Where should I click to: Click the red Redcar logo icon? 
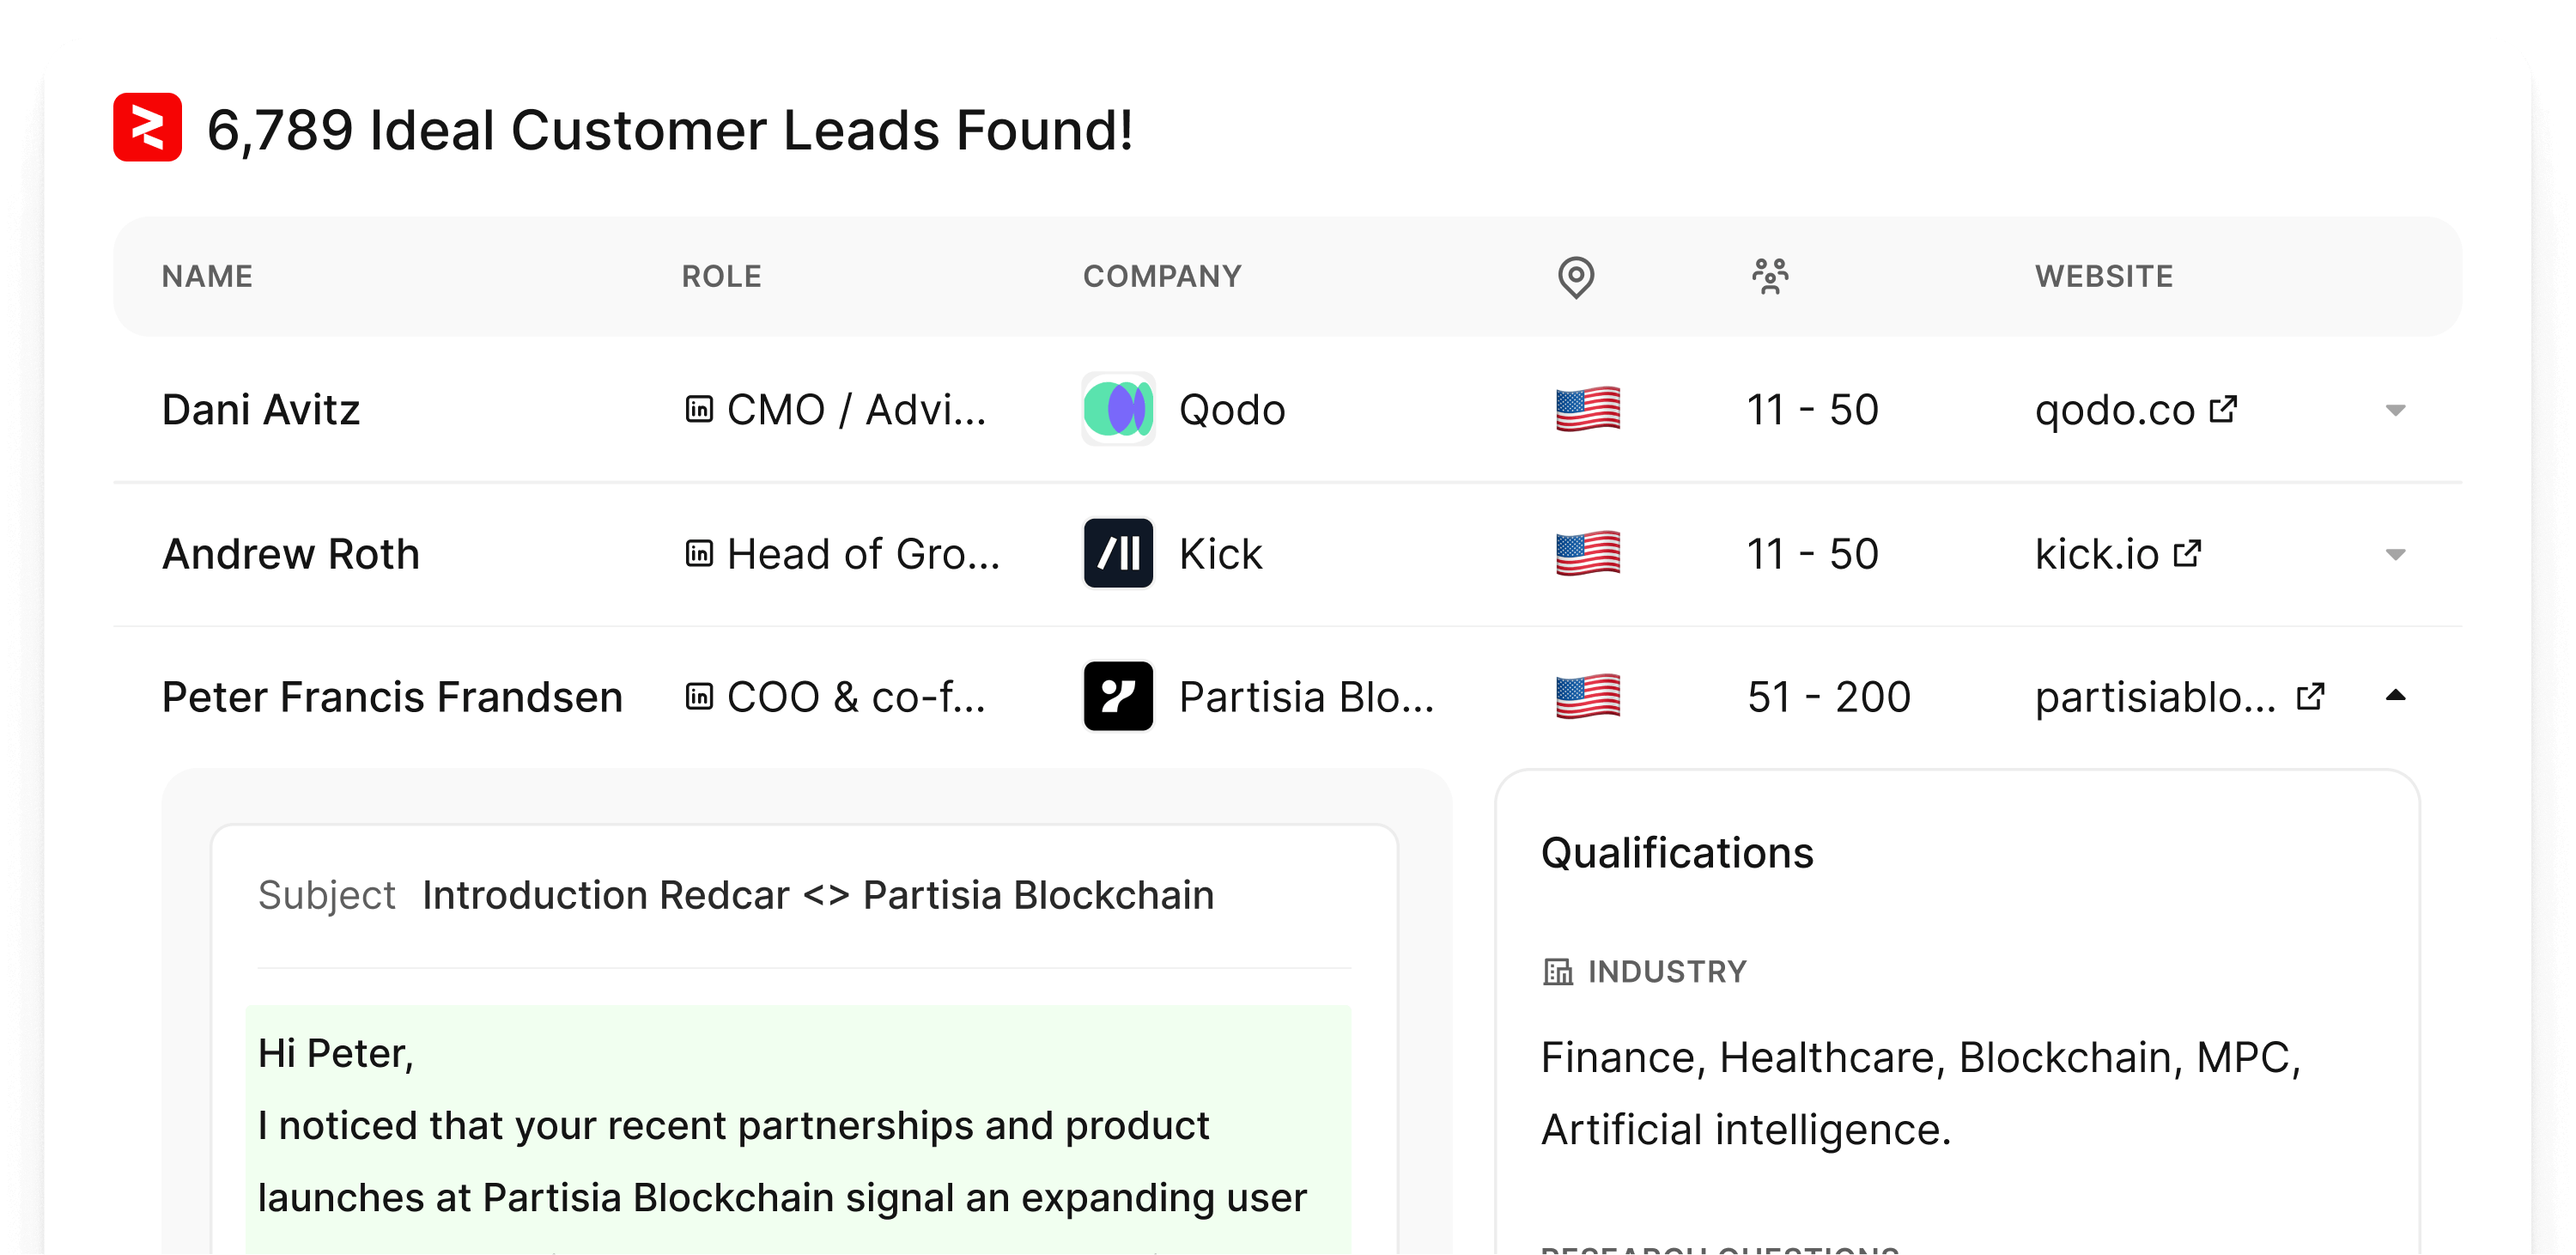[147, 128]
